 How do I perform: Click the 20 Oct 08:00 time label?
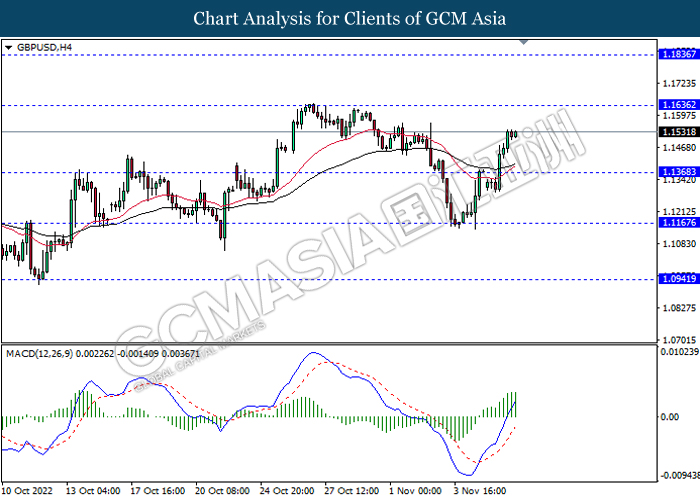(x=222, y=491)
